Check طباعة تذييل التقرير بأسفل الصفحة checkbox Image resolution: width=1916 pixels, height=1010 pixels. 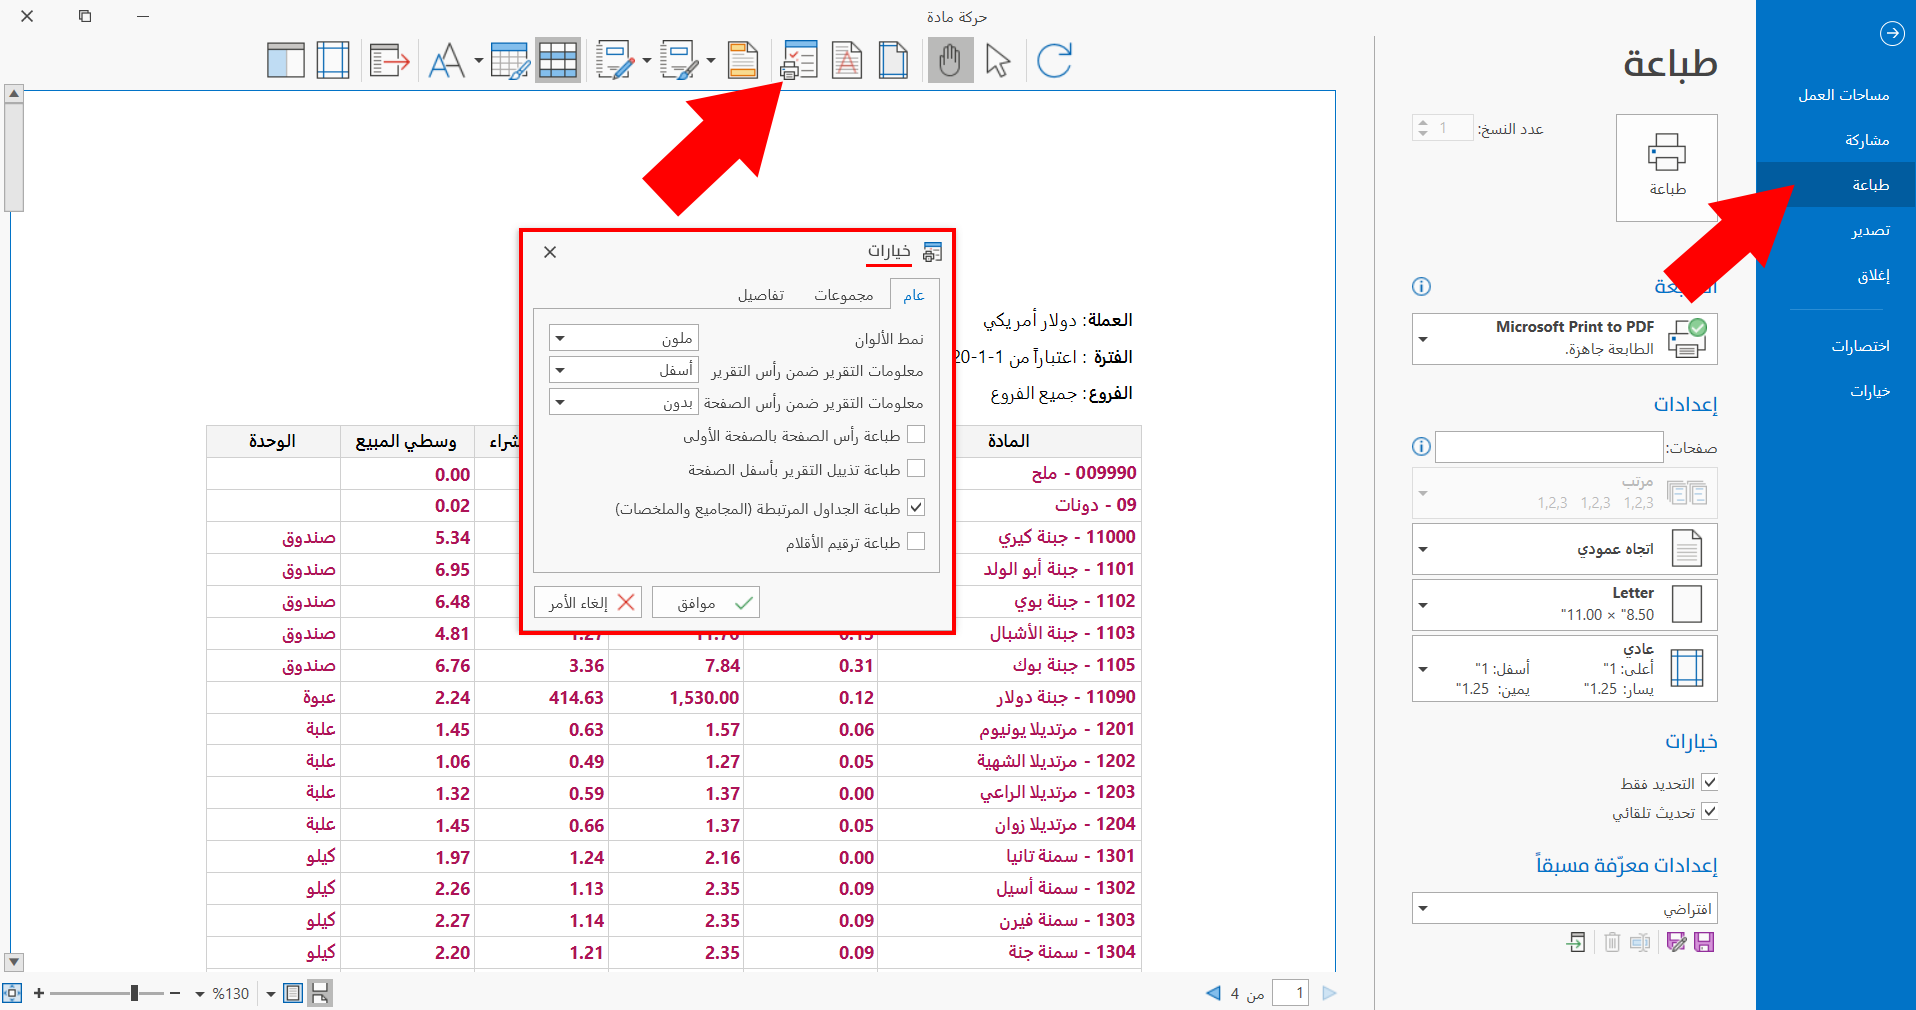pos(916,469)
